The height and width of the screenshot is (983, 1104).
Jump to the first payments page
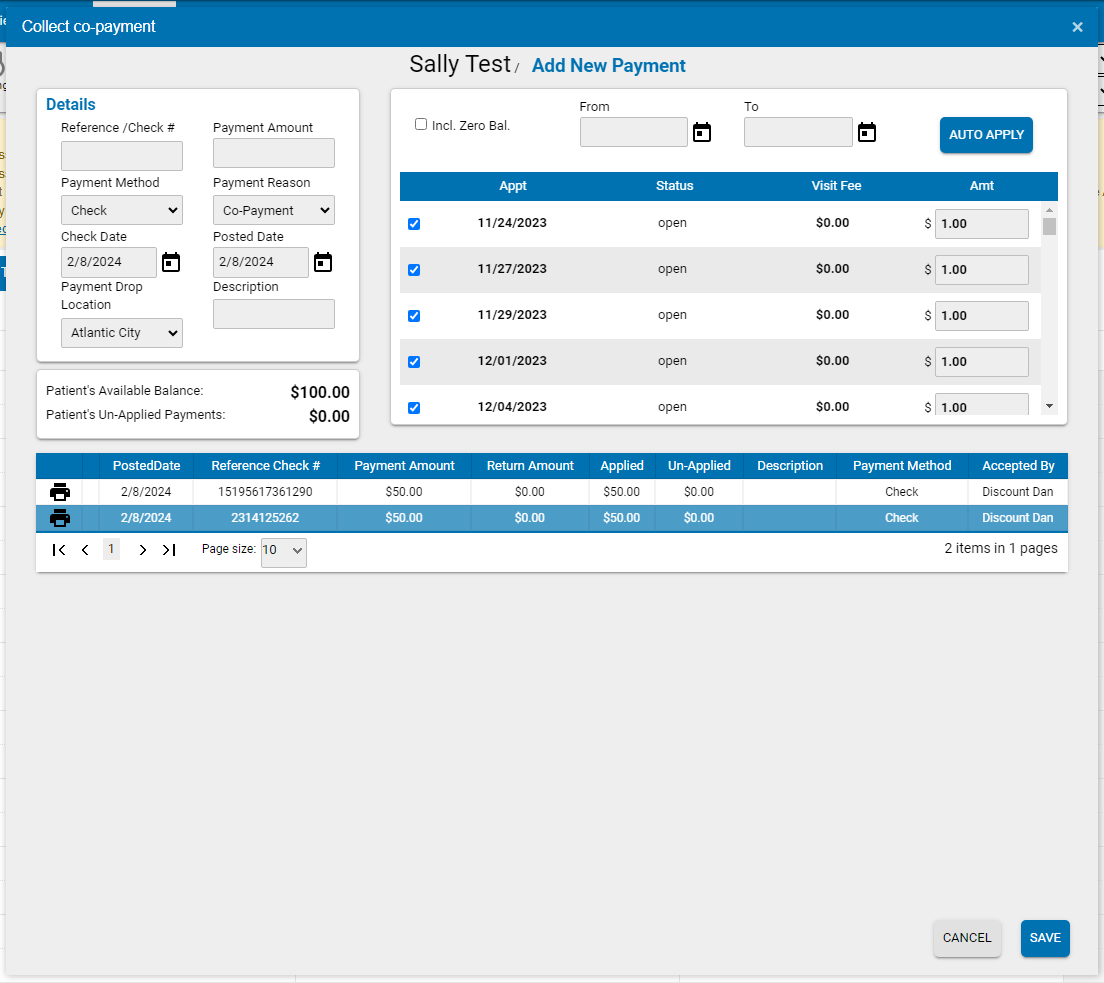[x=59, y=549]
